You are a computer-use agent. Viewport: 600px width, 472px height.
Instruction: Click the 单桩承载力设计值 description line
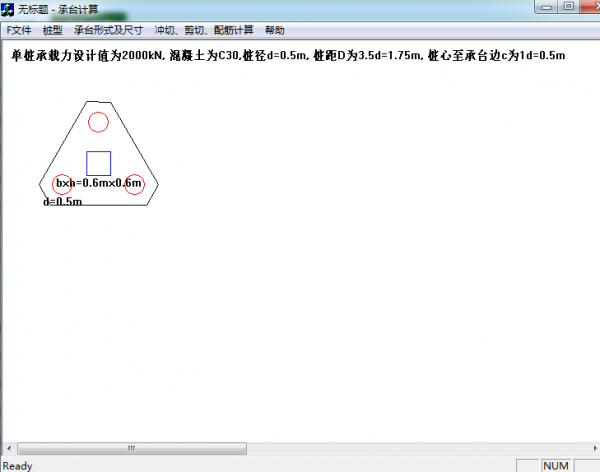[288, 56]
